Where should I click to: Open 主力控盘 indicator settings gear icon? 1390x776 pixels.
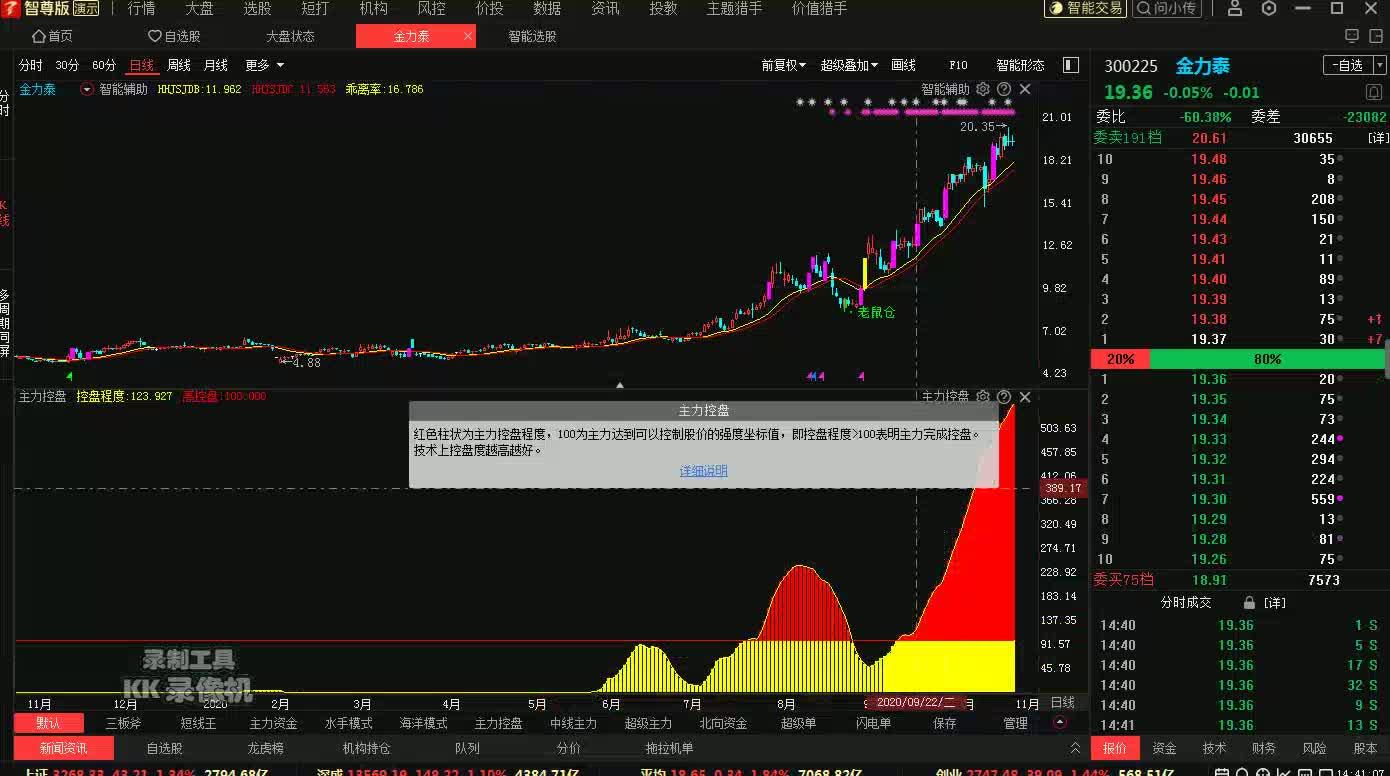pos(983,397)
